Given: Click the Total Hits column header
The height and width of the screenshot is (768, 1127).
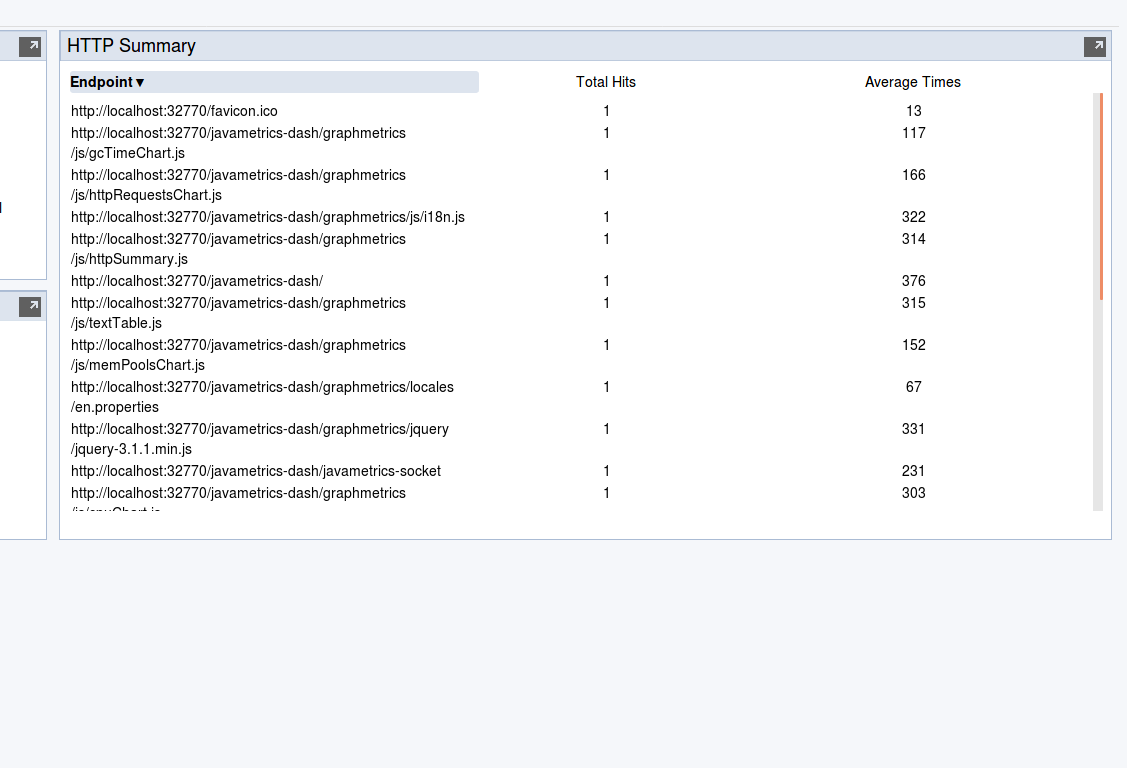Looking at the screenshot, I should [x=605, y=82].
